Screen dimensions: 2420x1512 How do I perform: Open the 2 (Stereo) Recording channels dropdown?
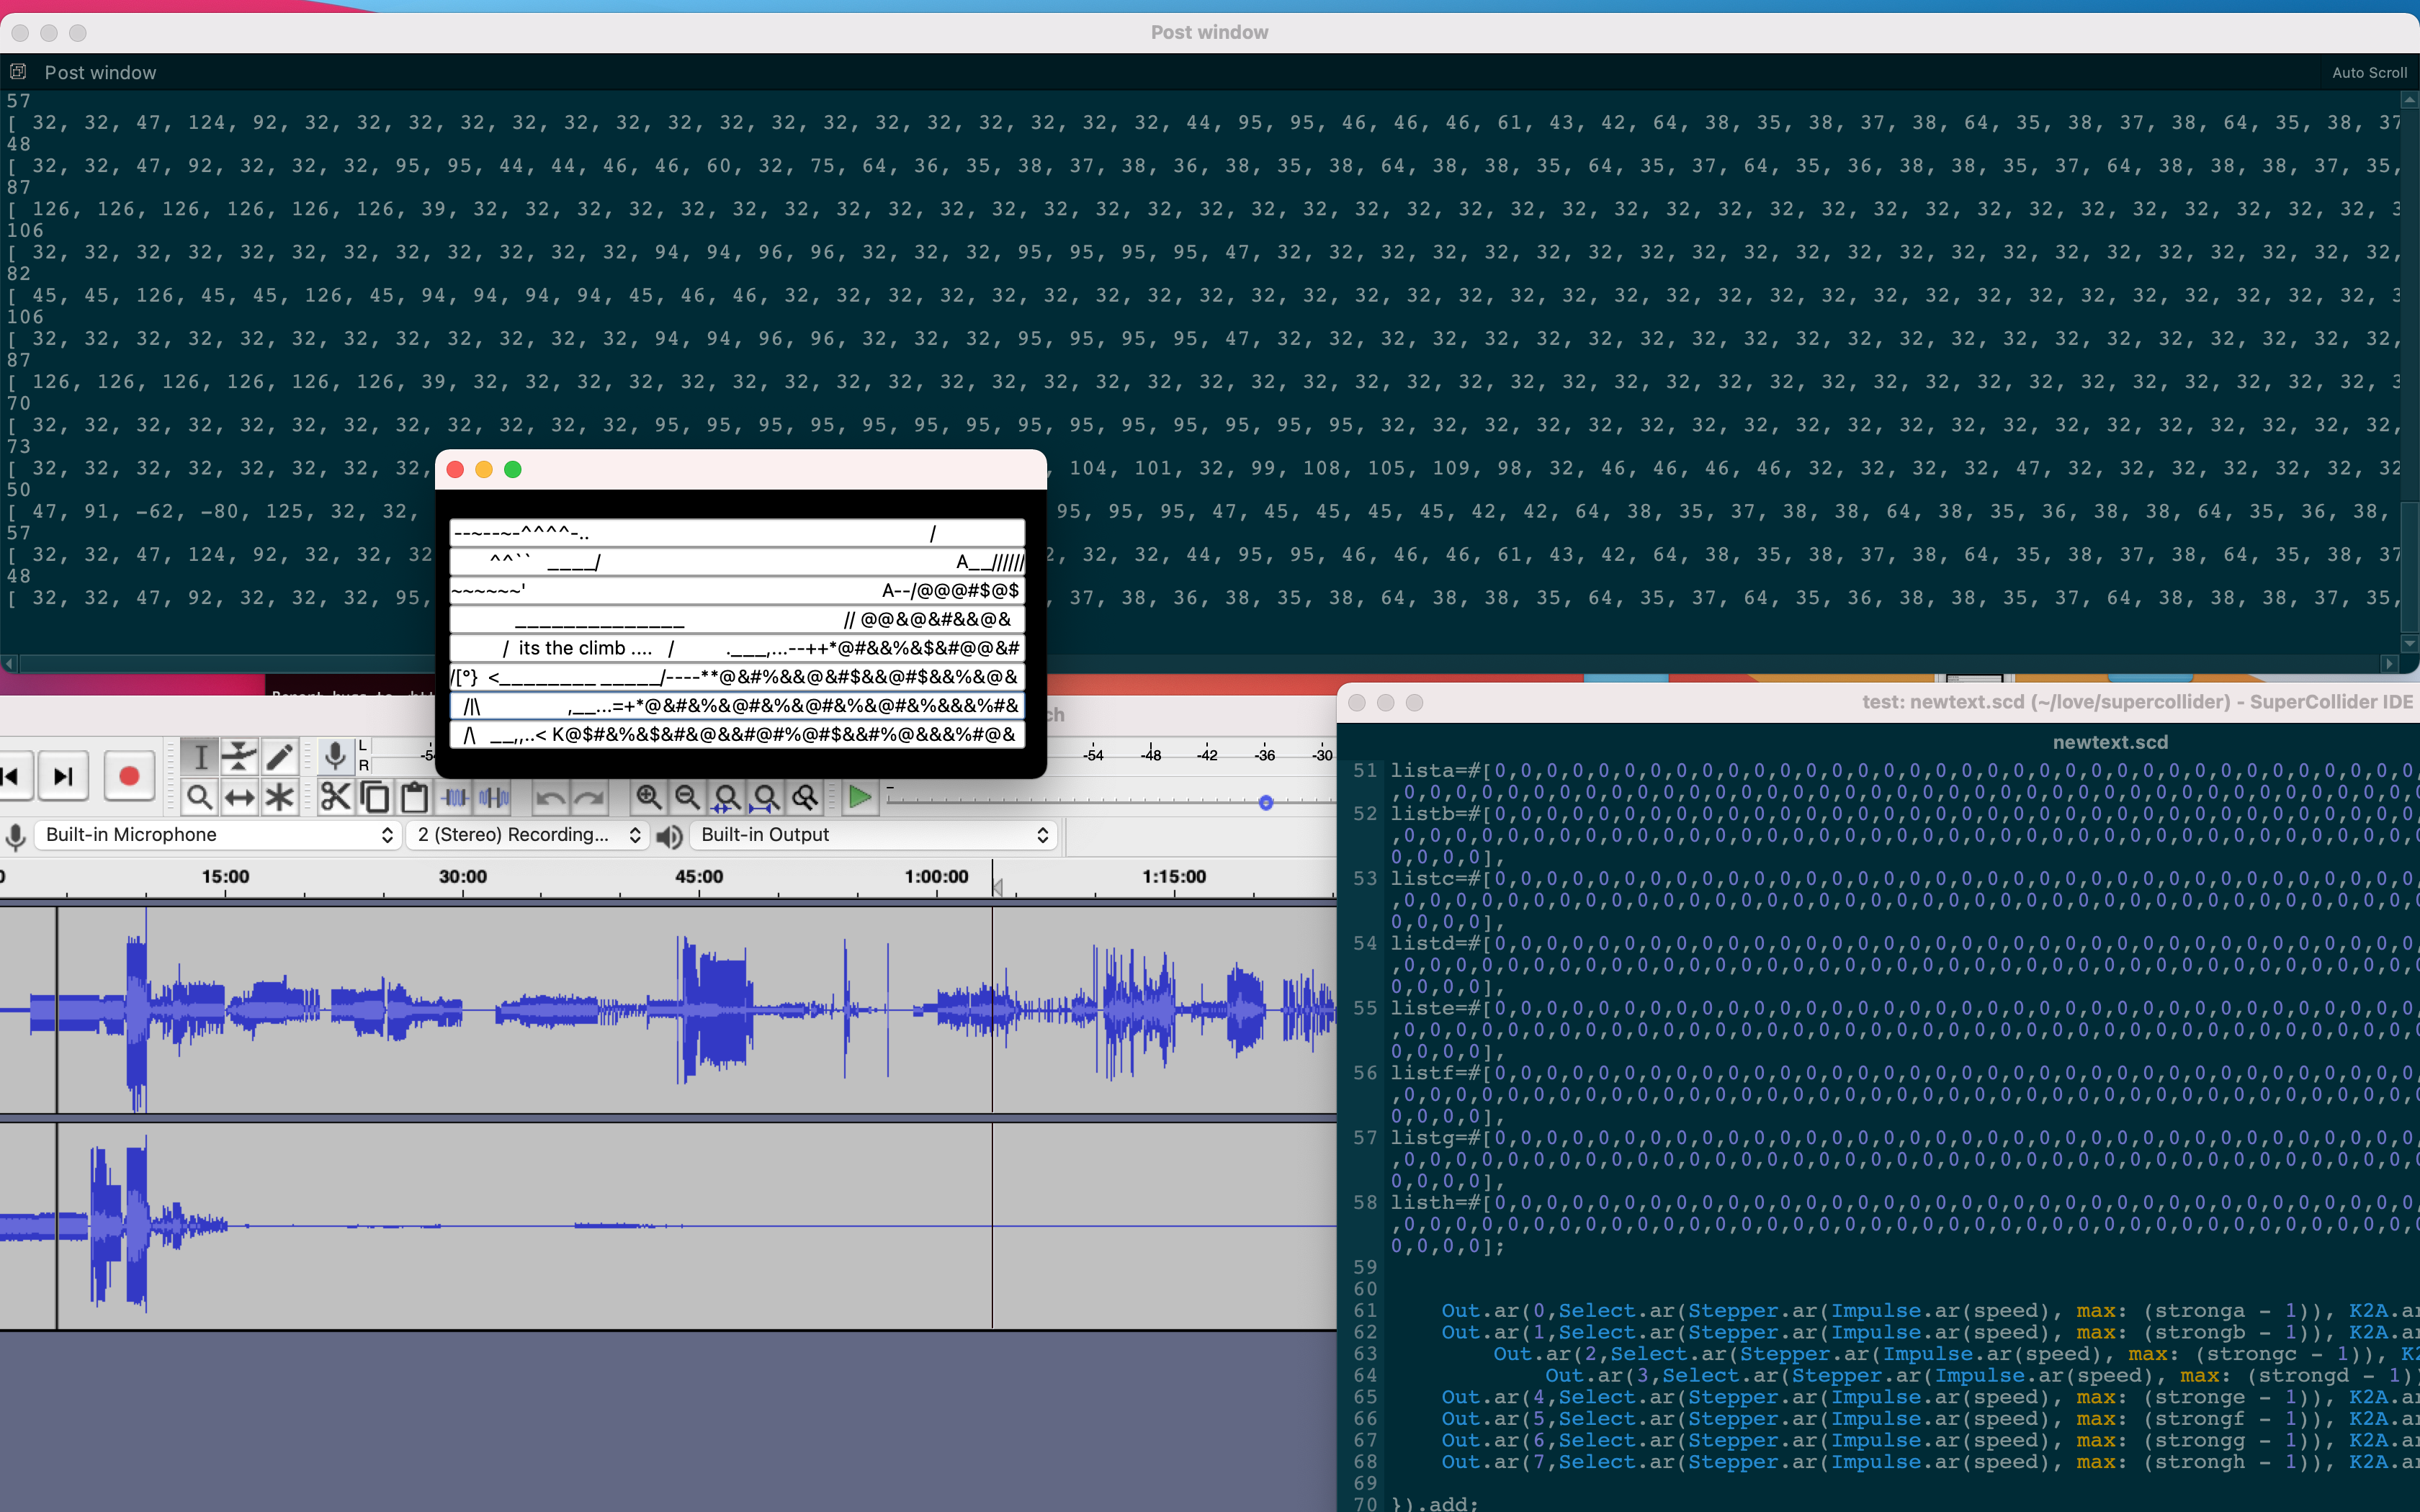528,835
